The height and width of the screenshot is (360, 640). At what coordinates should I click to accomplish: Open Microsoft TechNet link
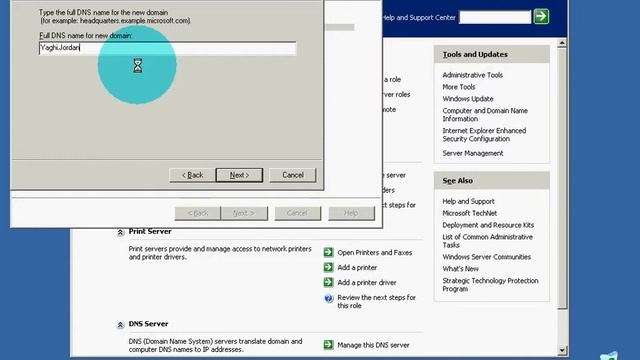[469, 213]
